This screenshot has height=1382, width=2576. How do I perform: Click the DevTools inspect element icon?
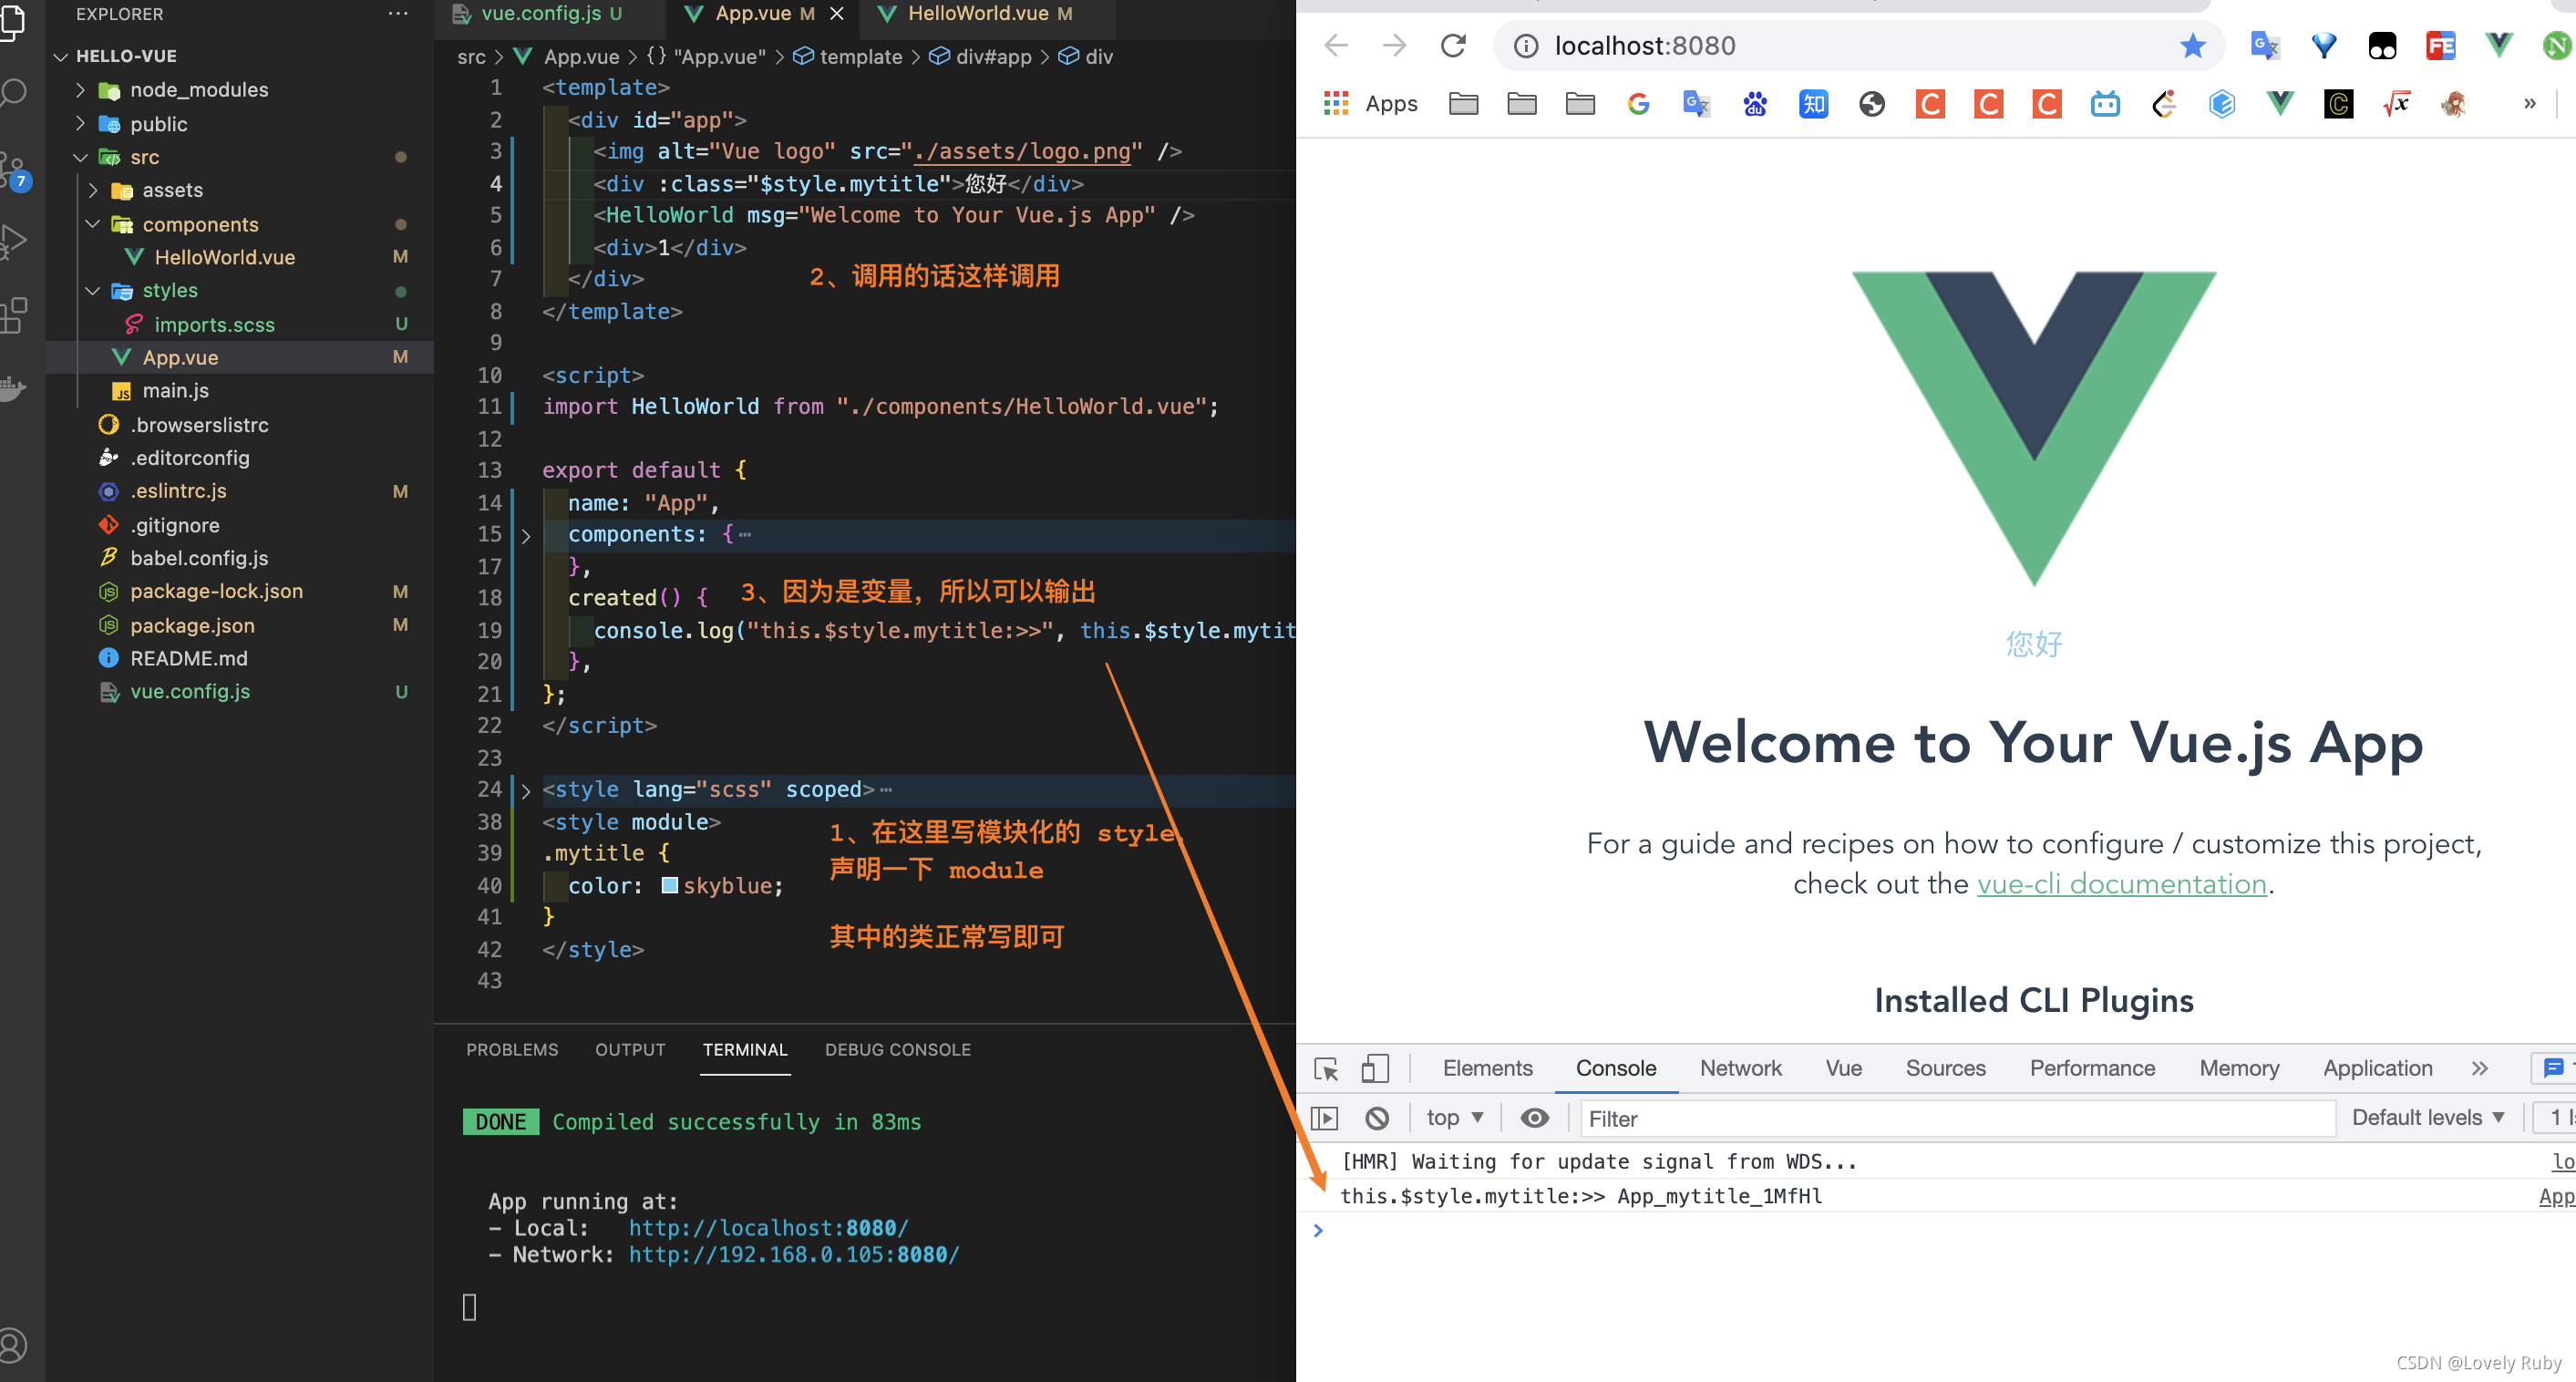pyautogui.click(x=1326, y=1069)
